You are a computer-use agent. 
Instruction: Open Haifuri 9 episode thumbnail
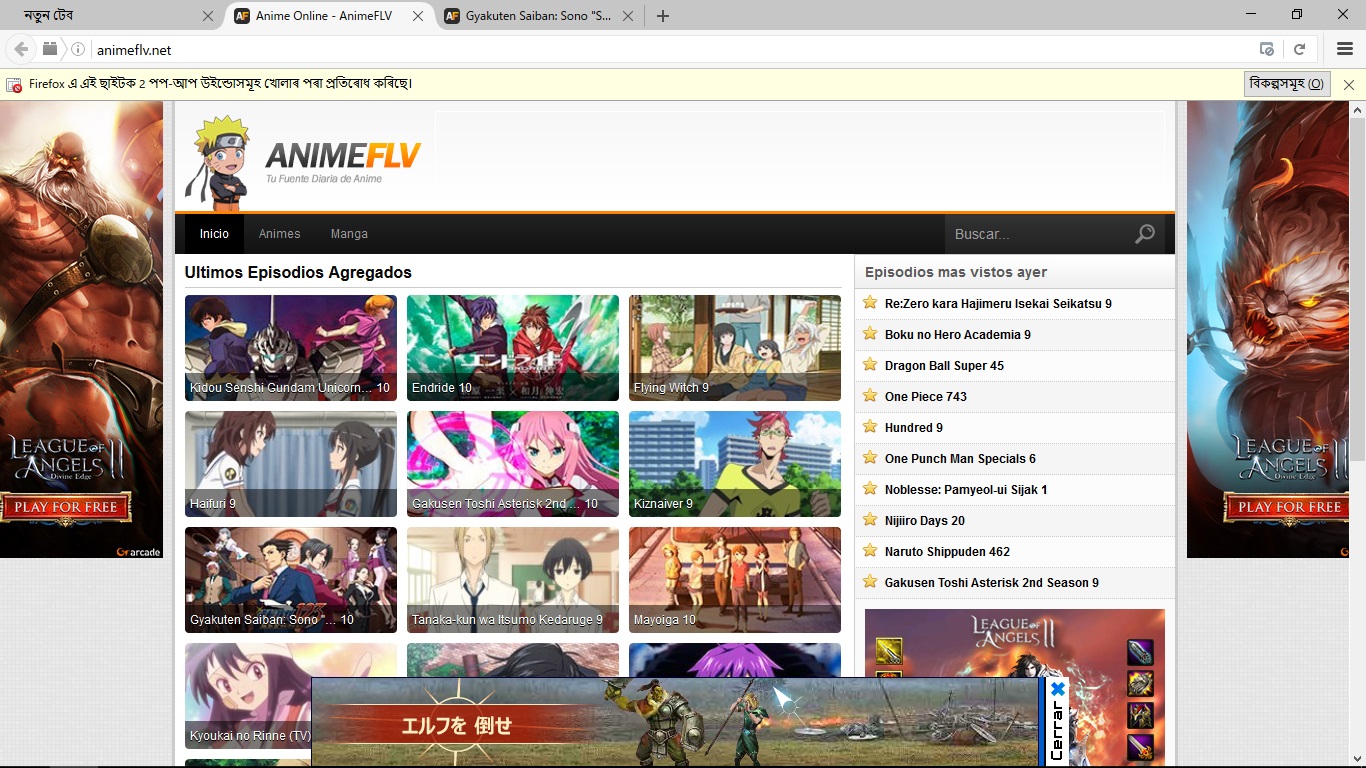[x=291, y=464]
